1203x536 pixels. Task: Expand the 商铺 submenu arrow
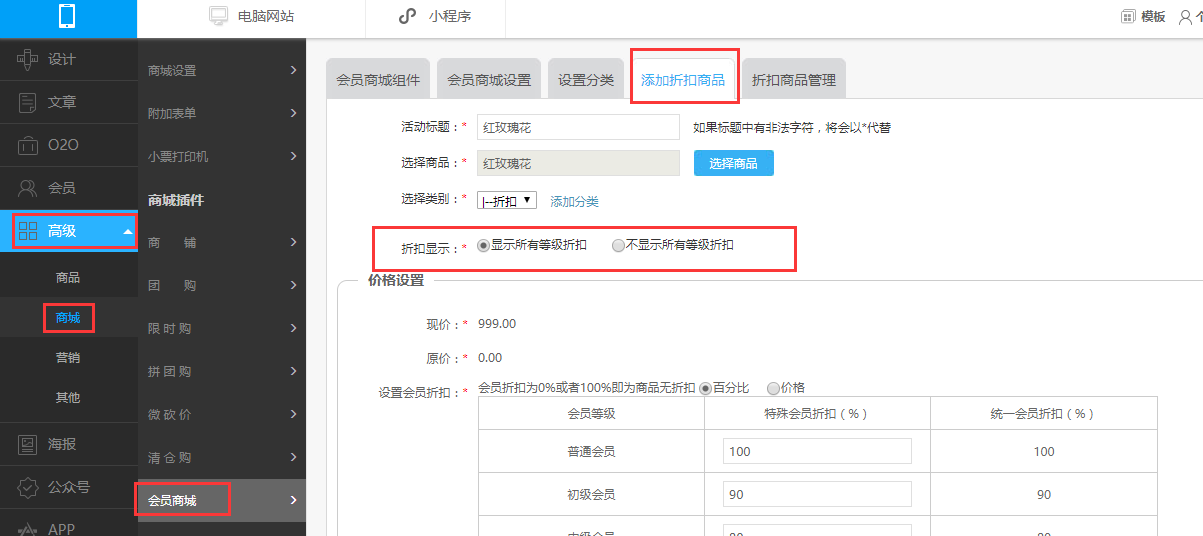(293, 242)
